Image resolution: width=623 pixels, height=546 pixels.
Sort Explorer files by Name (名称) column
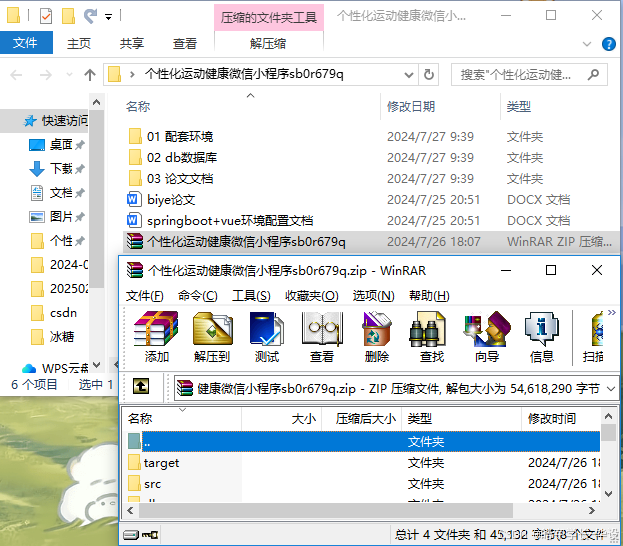tap(138, 106)
